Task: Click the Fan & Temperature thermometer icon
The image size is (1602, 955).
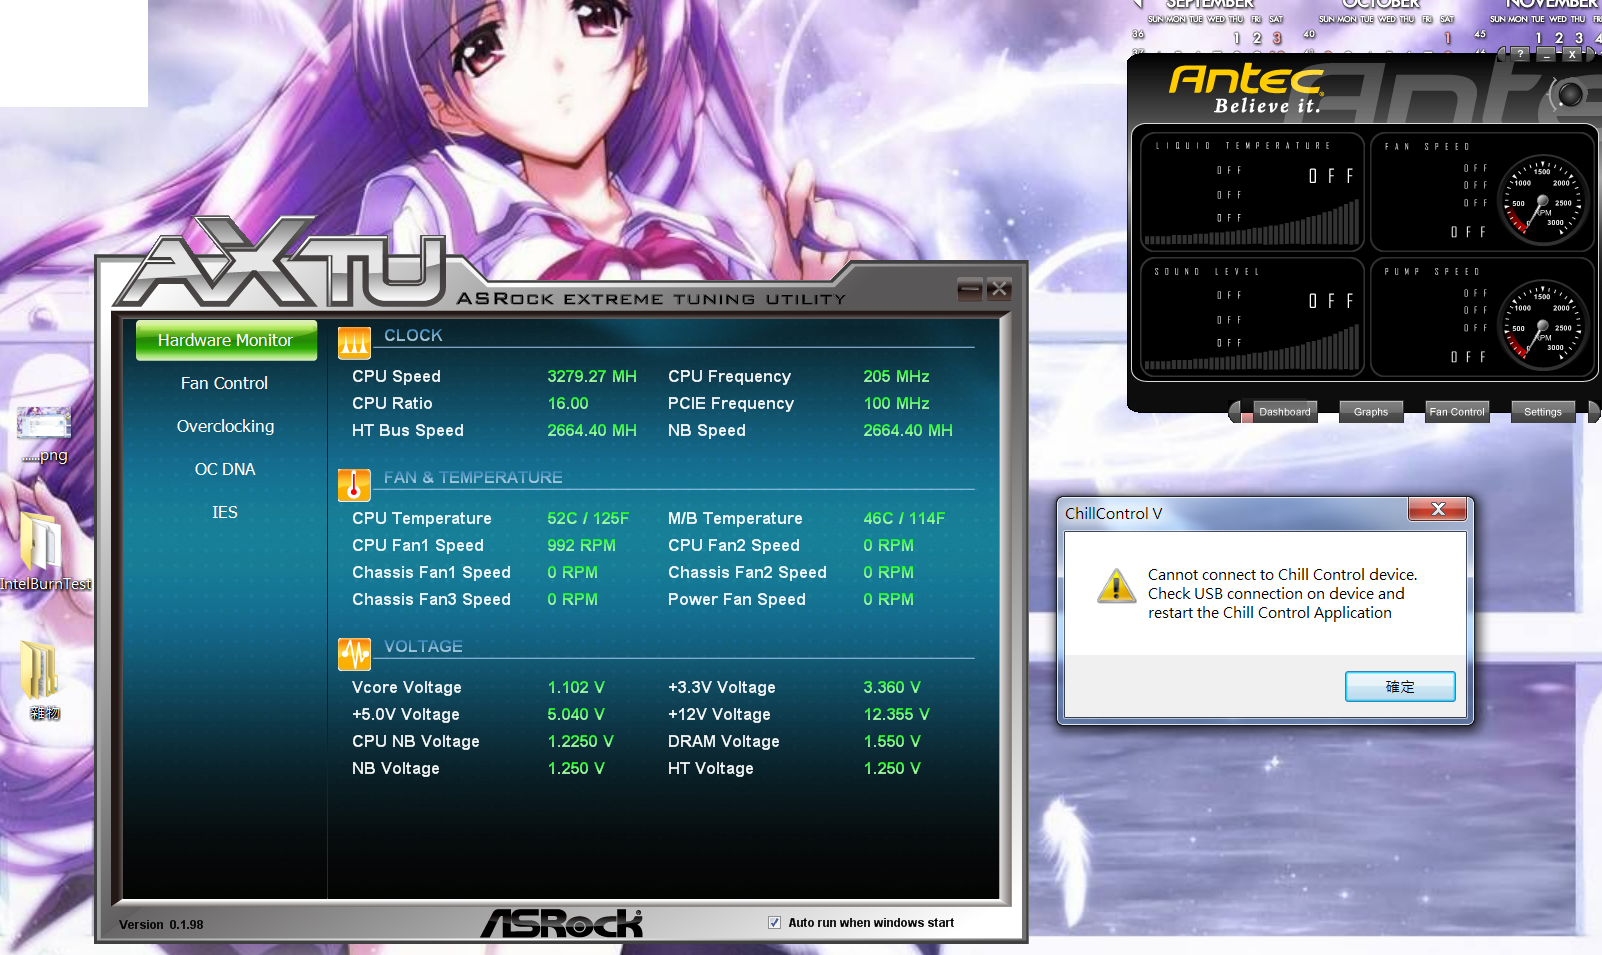Action: coord(354,485)
